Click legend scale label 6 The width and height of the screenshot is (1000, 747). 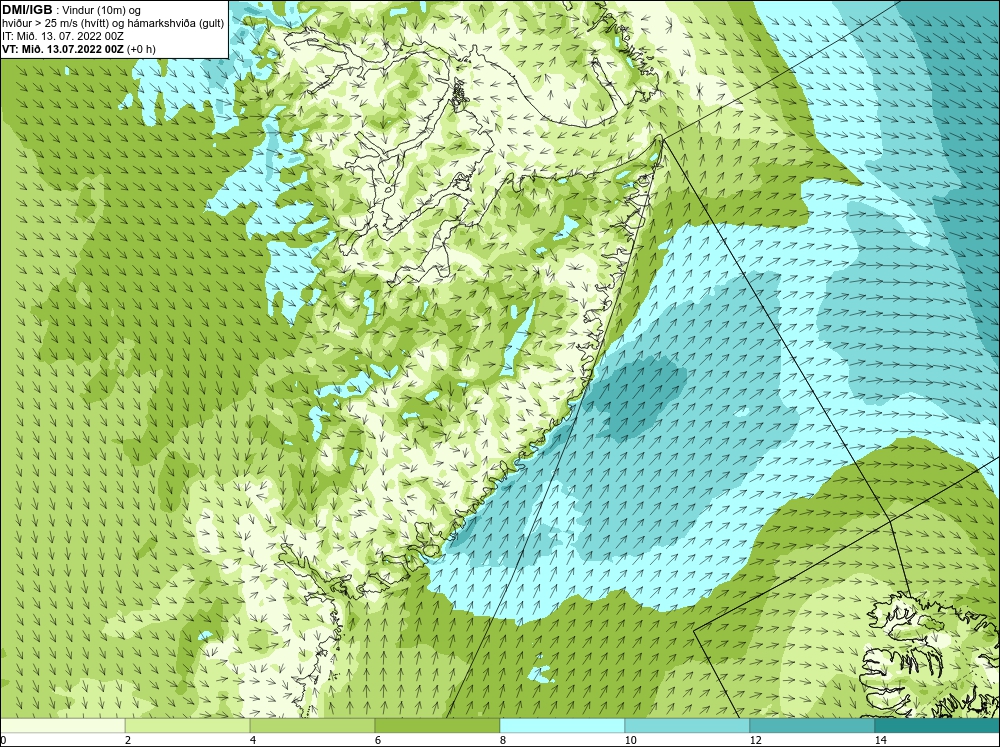378,740
